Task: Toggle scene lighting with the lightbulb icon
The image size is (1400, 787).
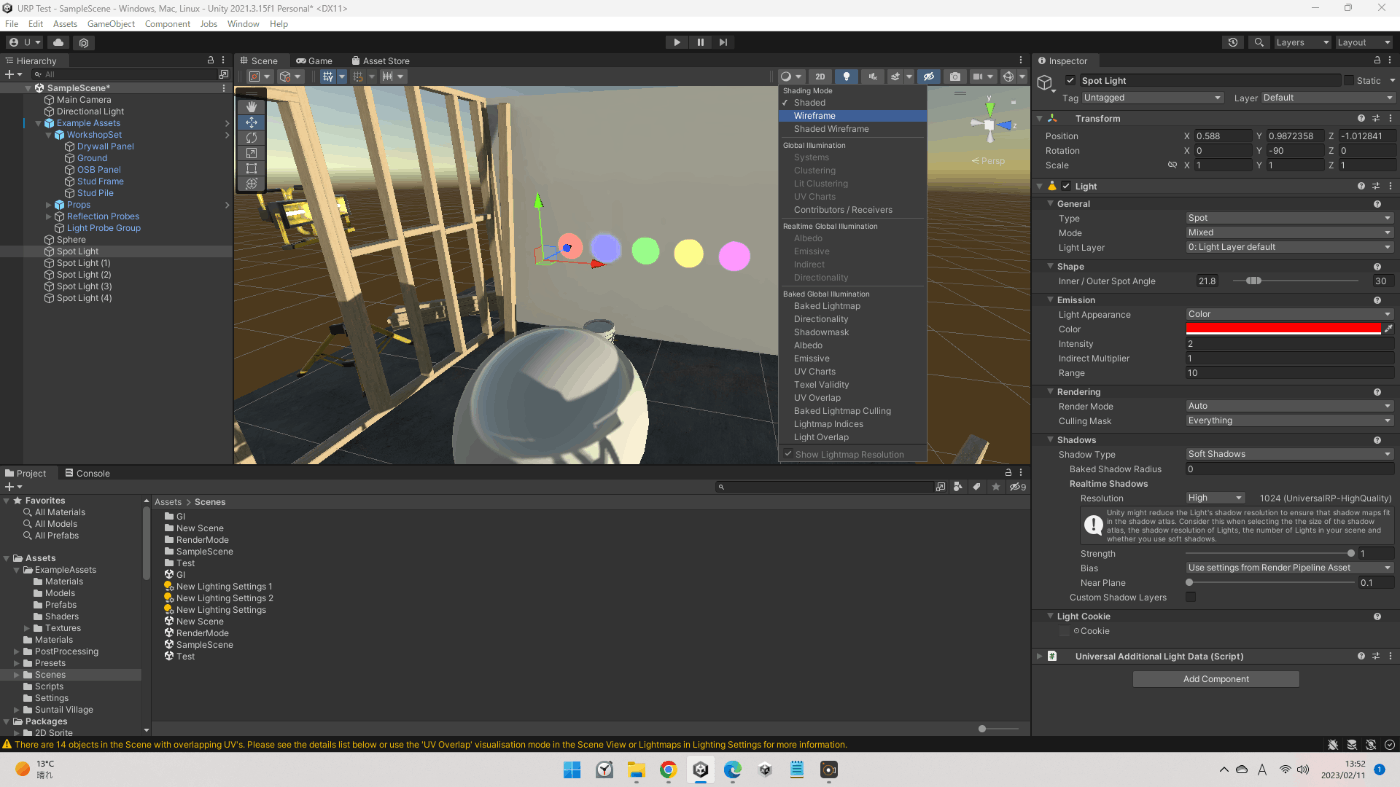Action: [x=846, y=76]
